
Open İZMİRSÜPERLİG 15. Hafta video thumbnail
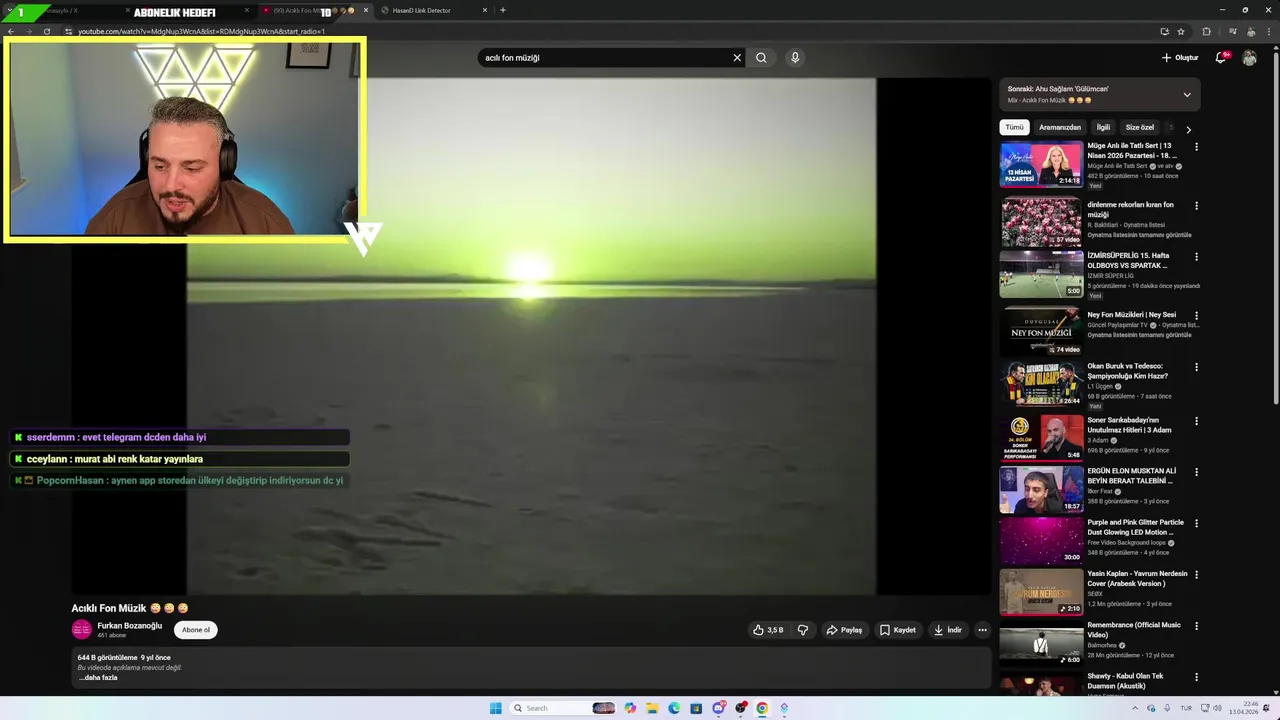point(1041,274)
